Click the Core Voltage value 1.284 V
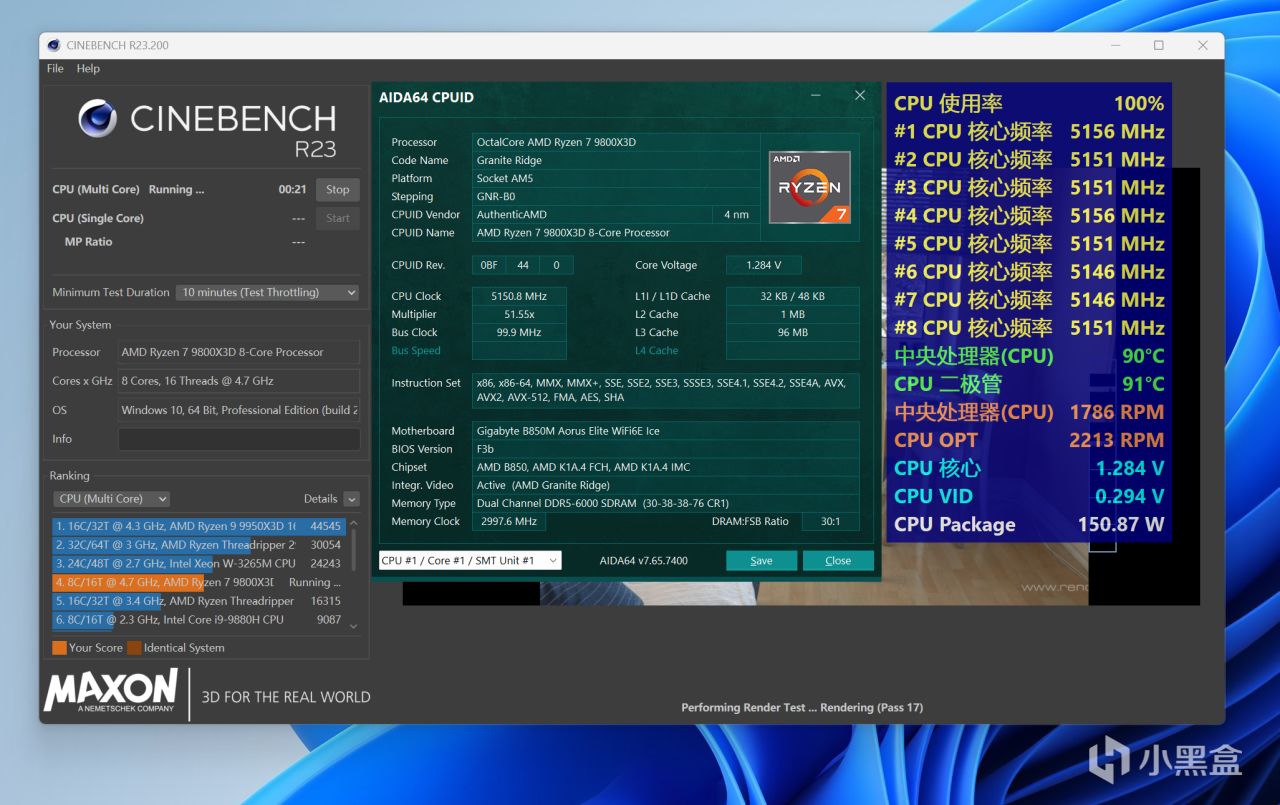Viewport: 1280px width, 805px height. coord(764,266)
